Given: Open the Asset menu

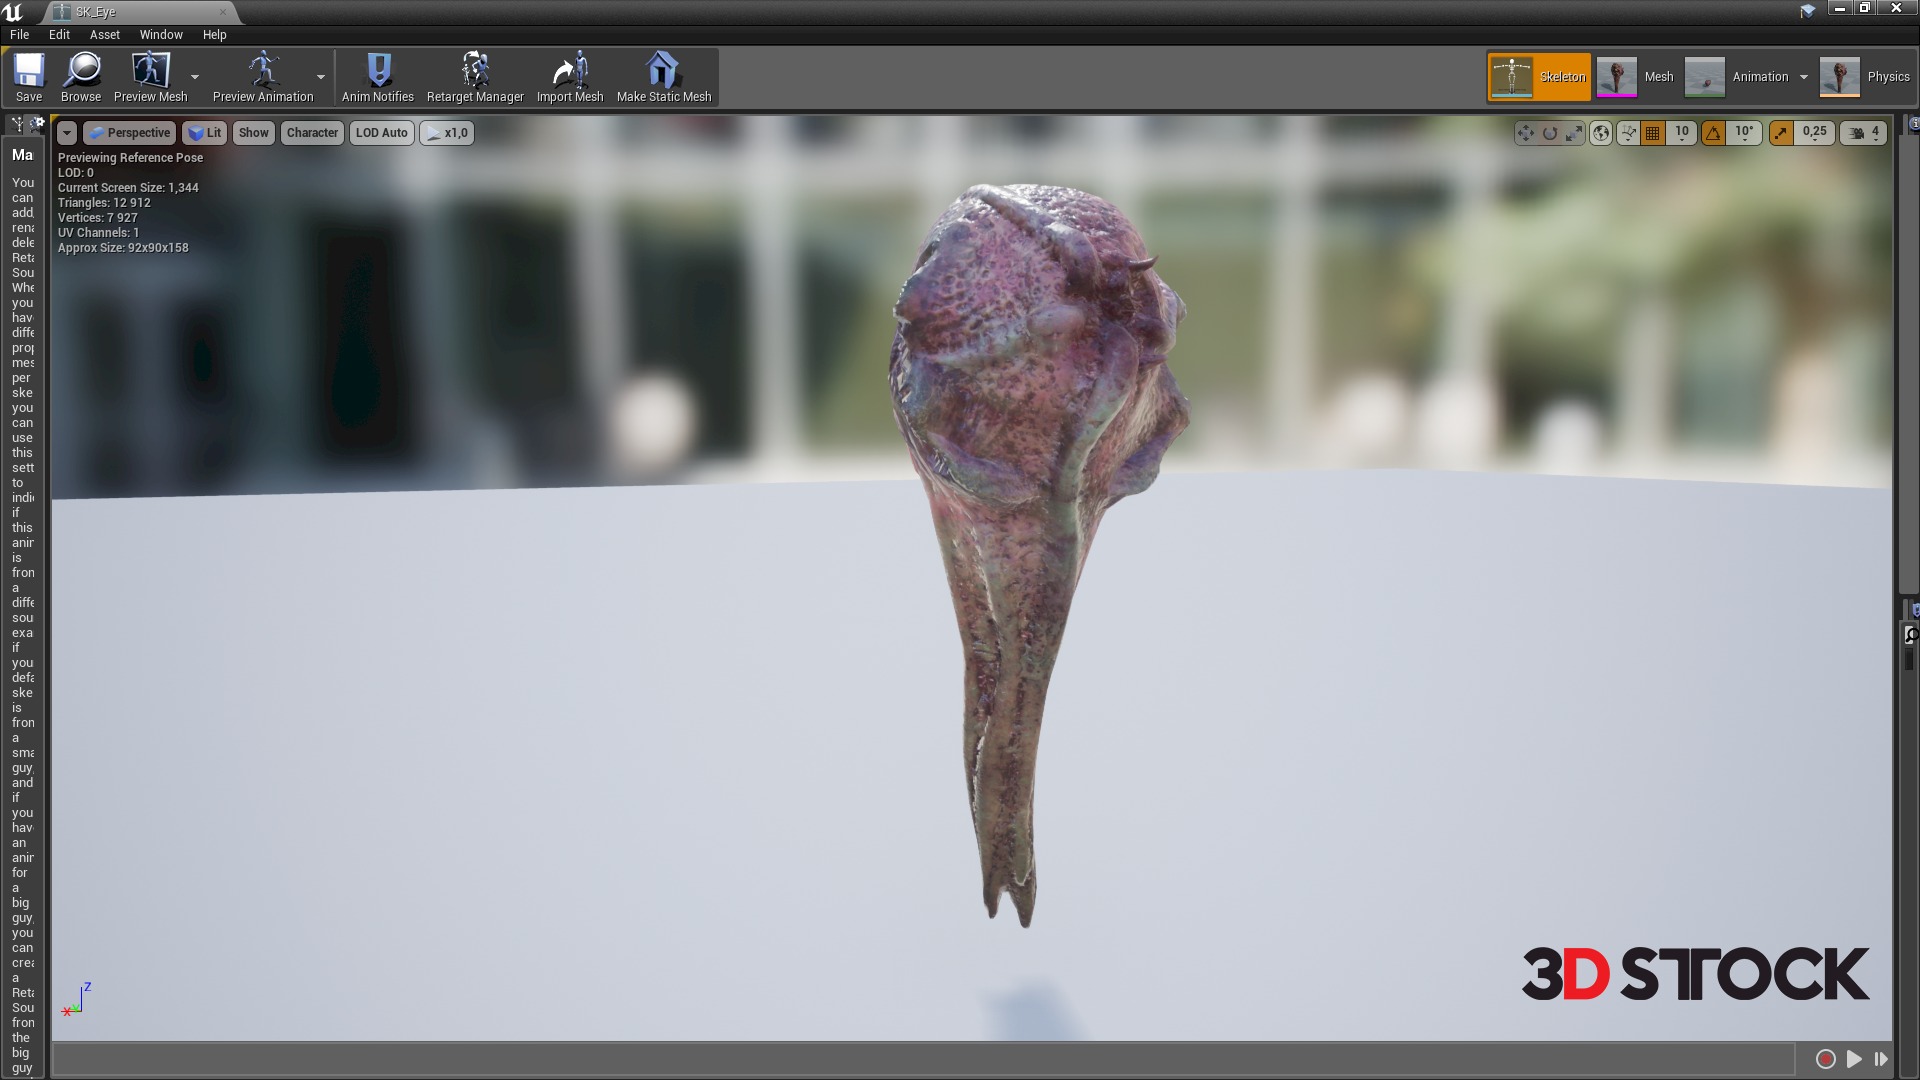Looking at the screenshot, I should (x=104, y=34).
